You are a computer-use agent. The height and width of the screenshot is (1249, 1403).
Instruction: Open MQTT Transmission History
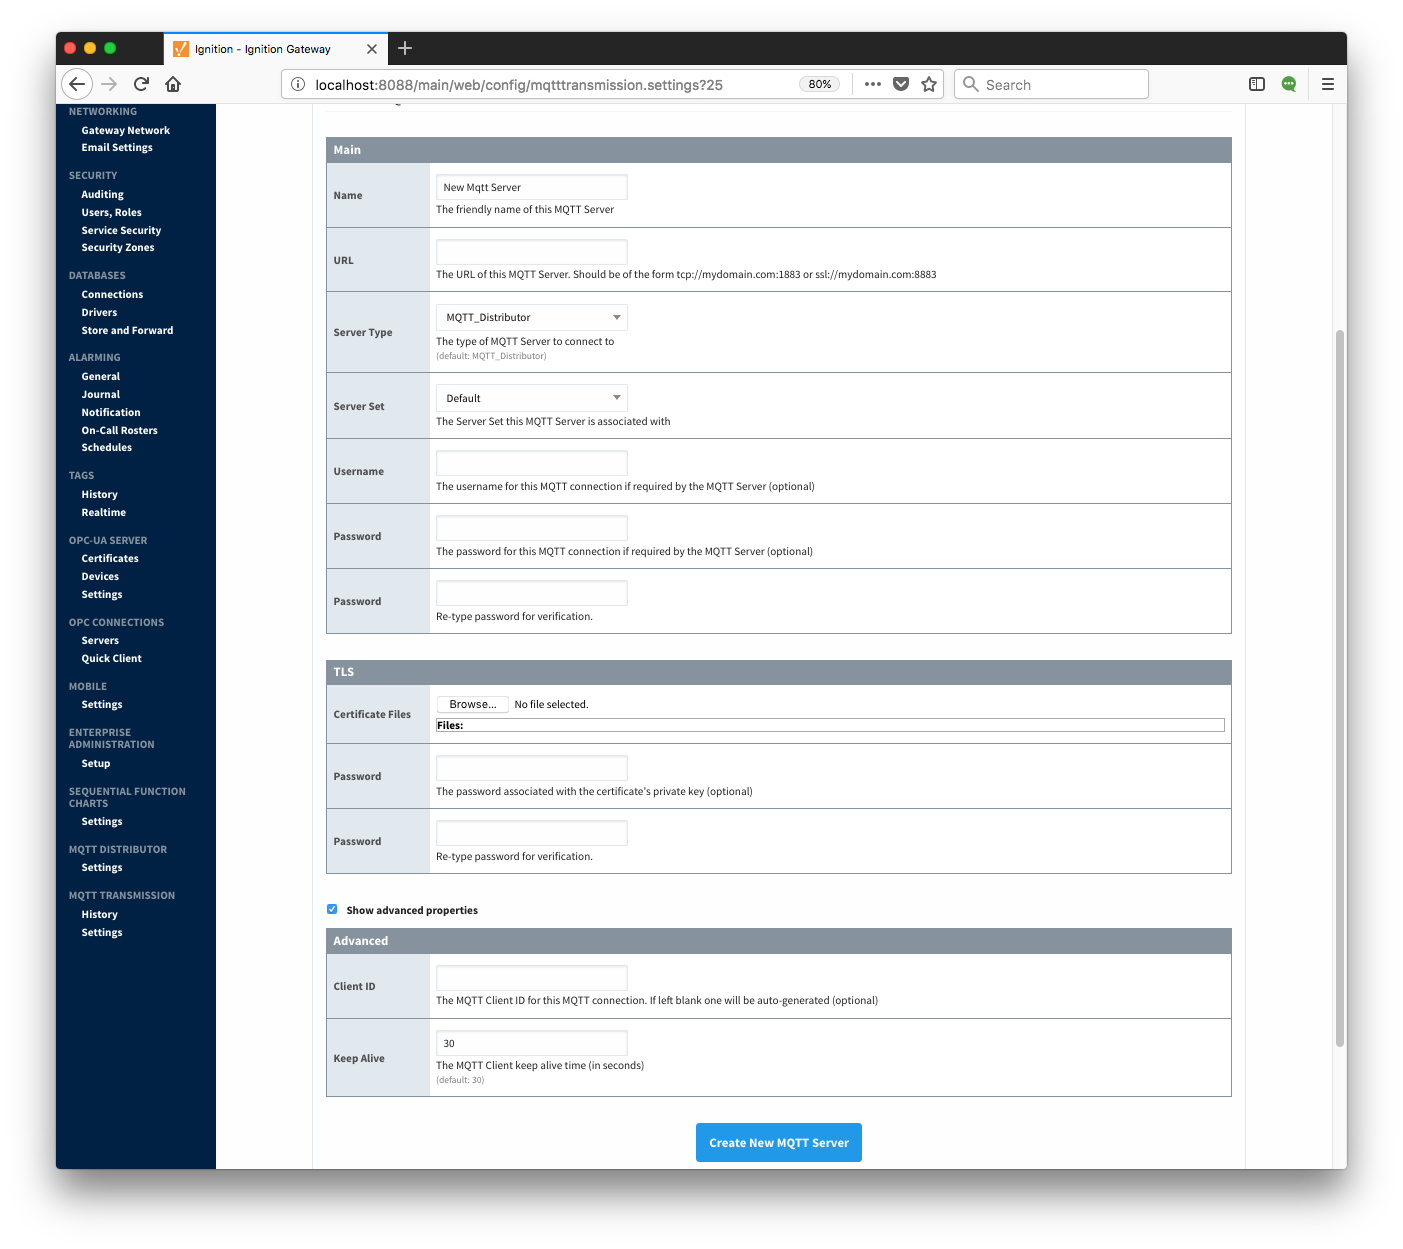[x=100, y=914]
